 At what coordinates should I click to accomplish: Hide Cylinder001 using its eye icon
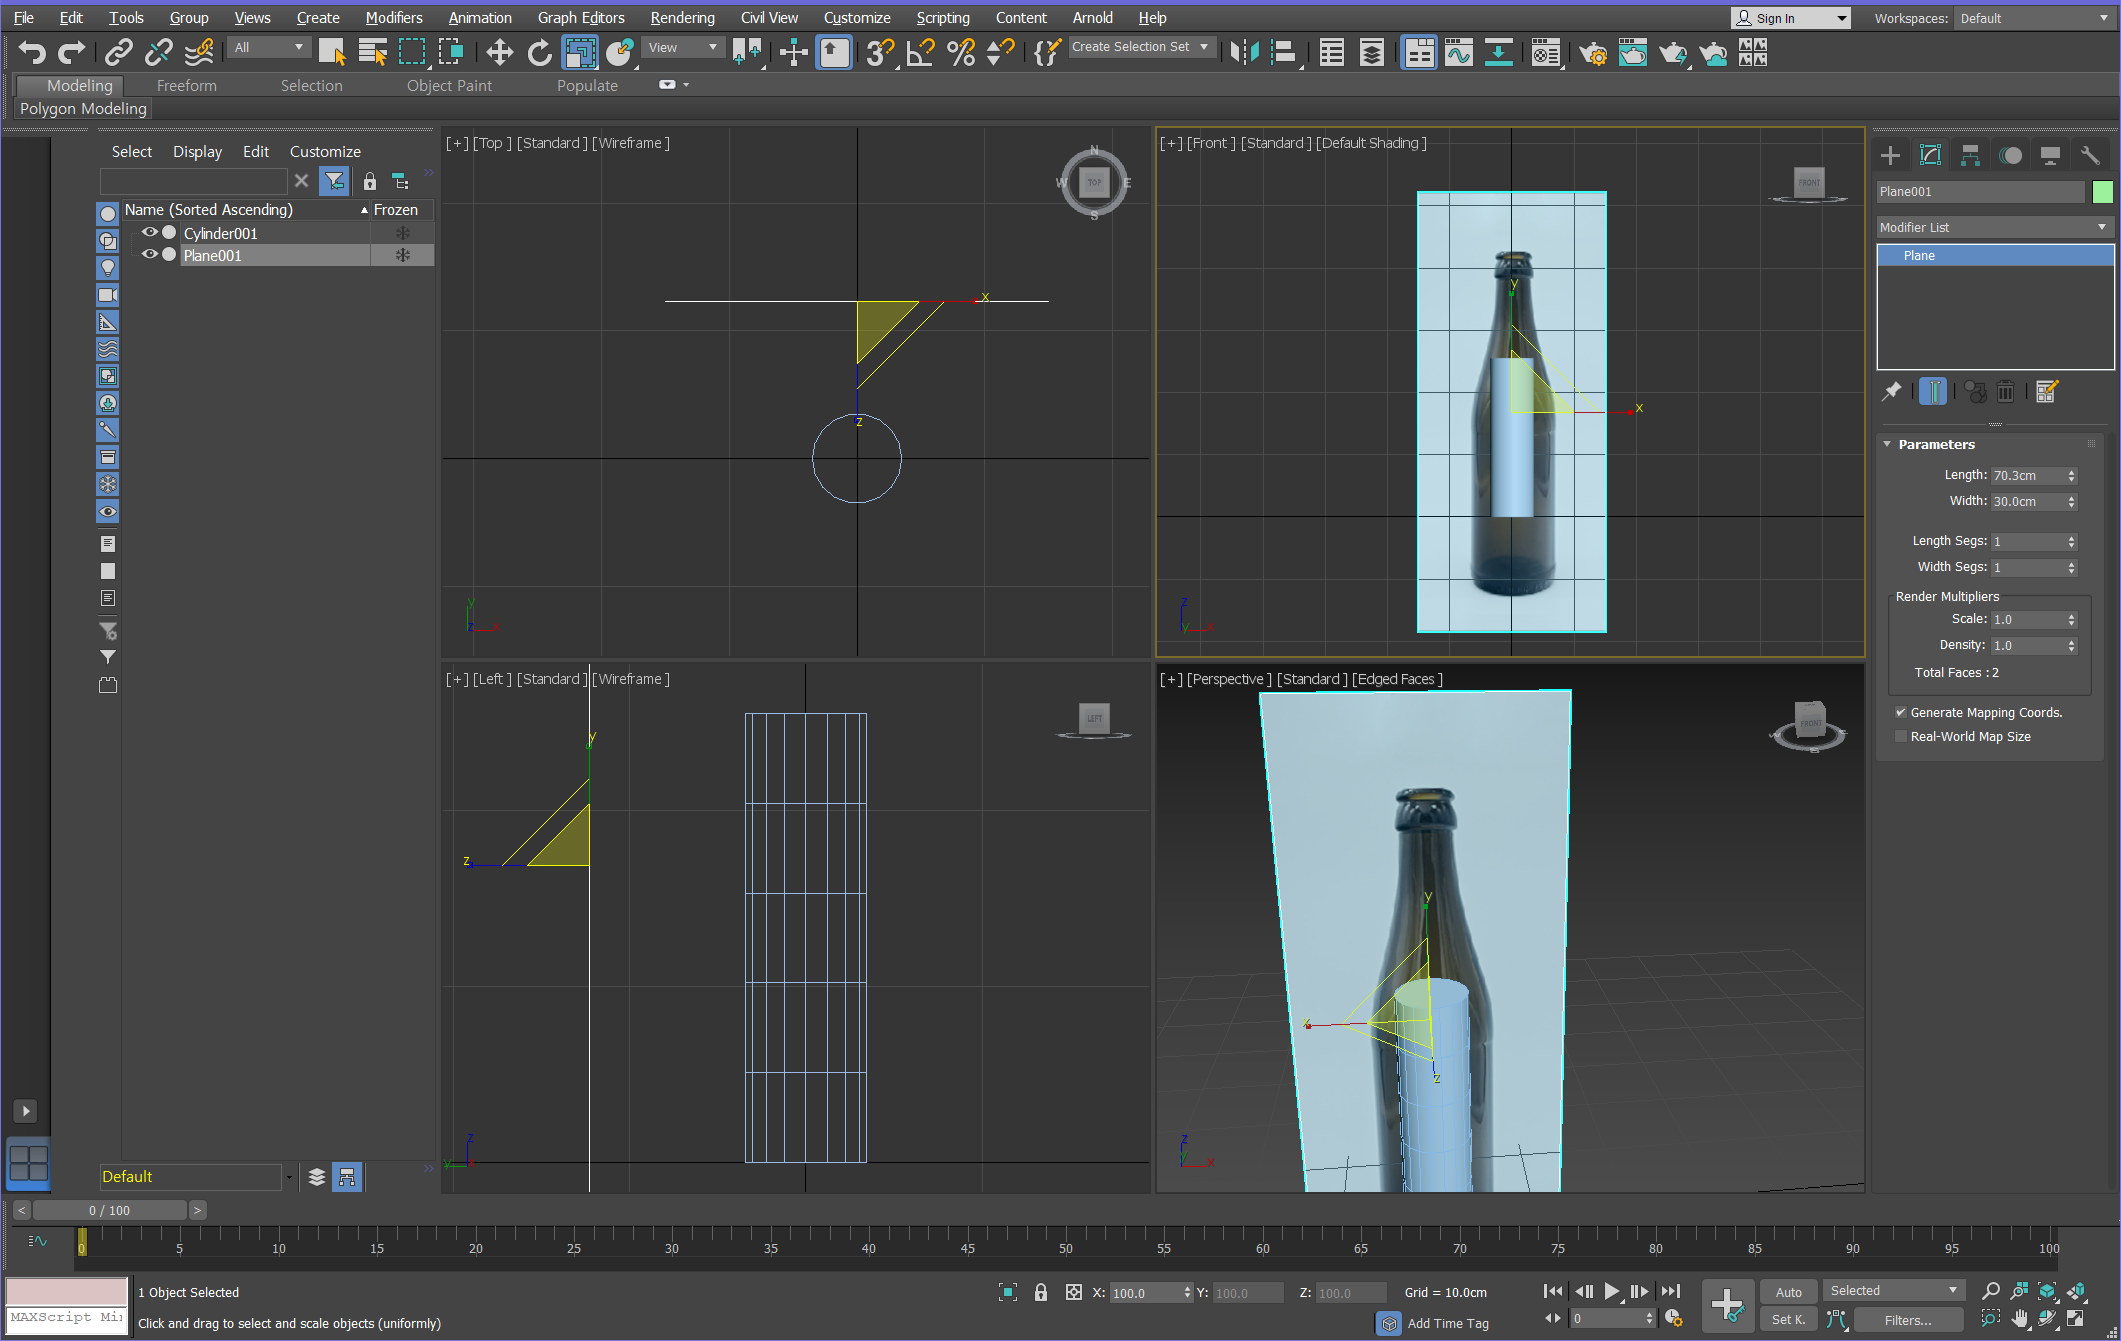click(x=149, y=232)
